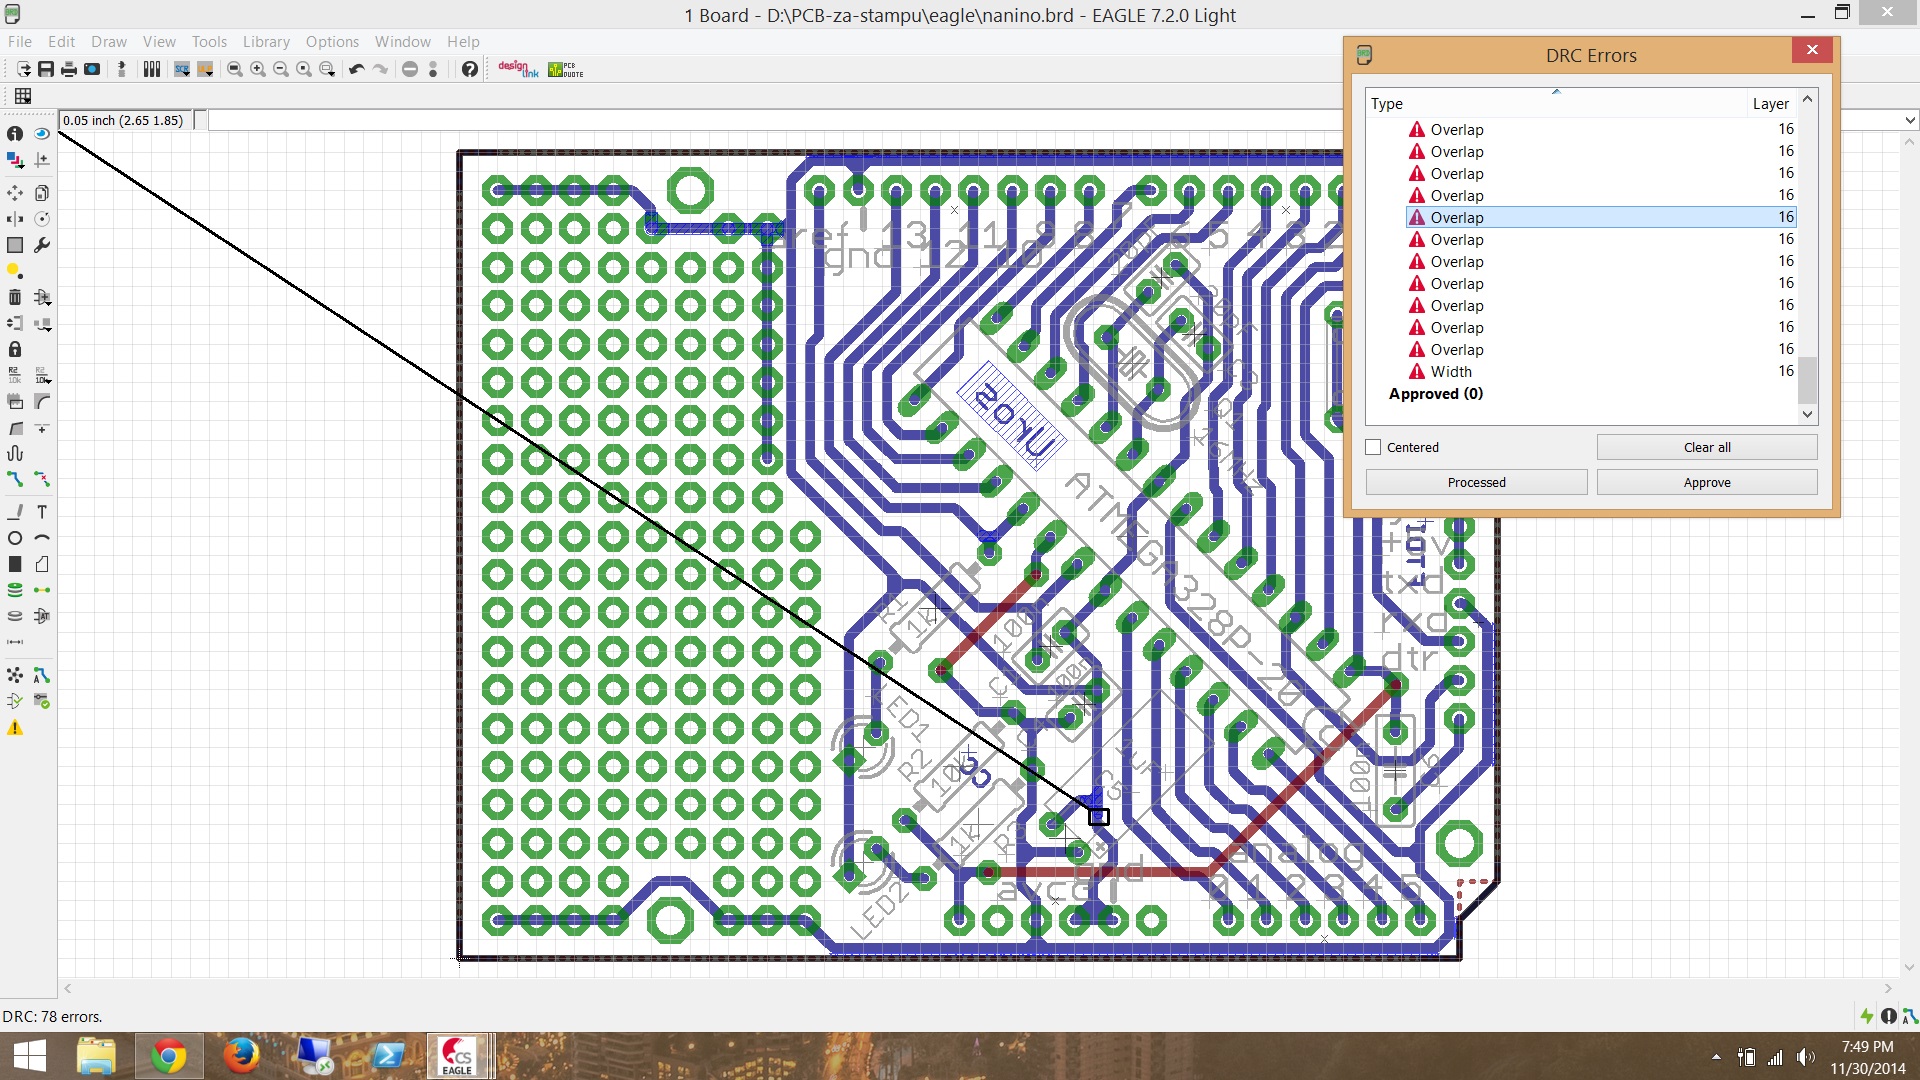Select the Route Airwire tool icon
This screenshot has width=1920, height=1080.
coord(15,479)
